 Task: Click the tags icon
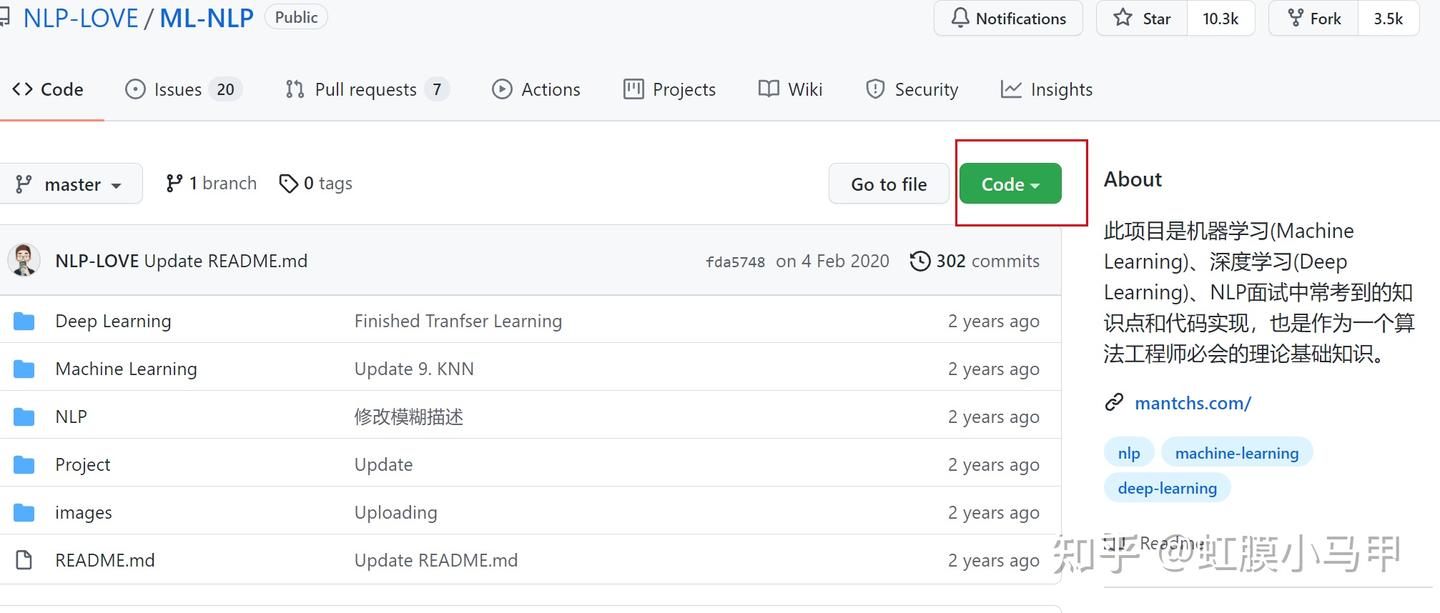pos(289,184)
